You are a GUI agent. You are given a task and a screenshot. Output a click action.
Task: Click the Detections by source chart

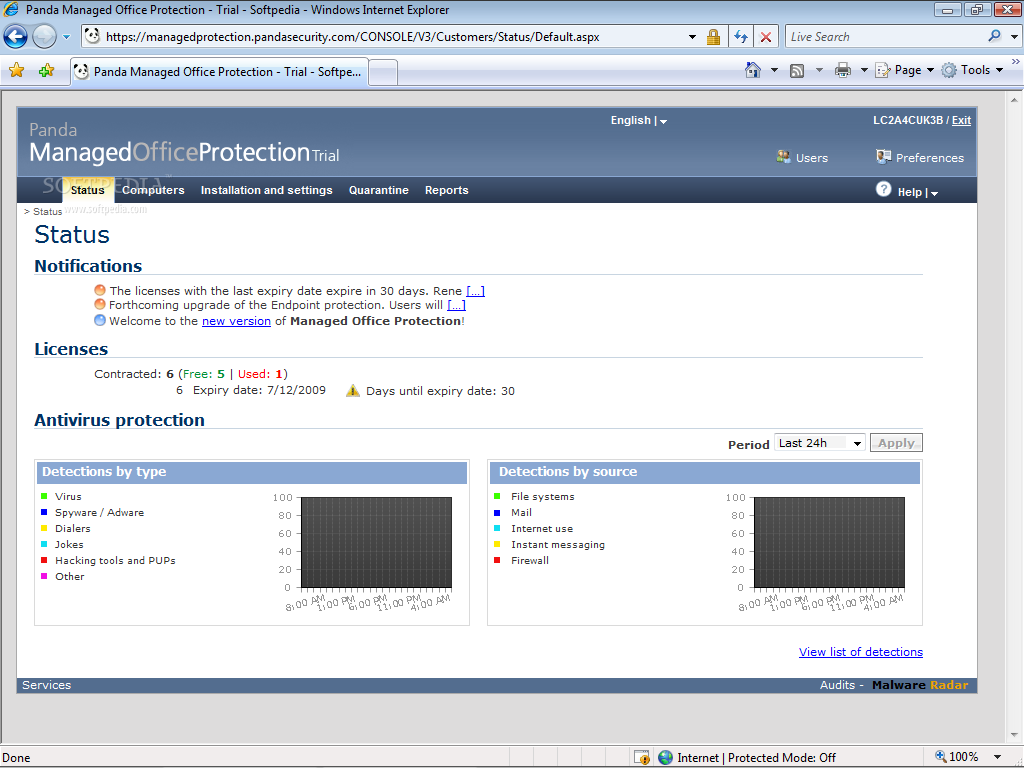point(829,542)
